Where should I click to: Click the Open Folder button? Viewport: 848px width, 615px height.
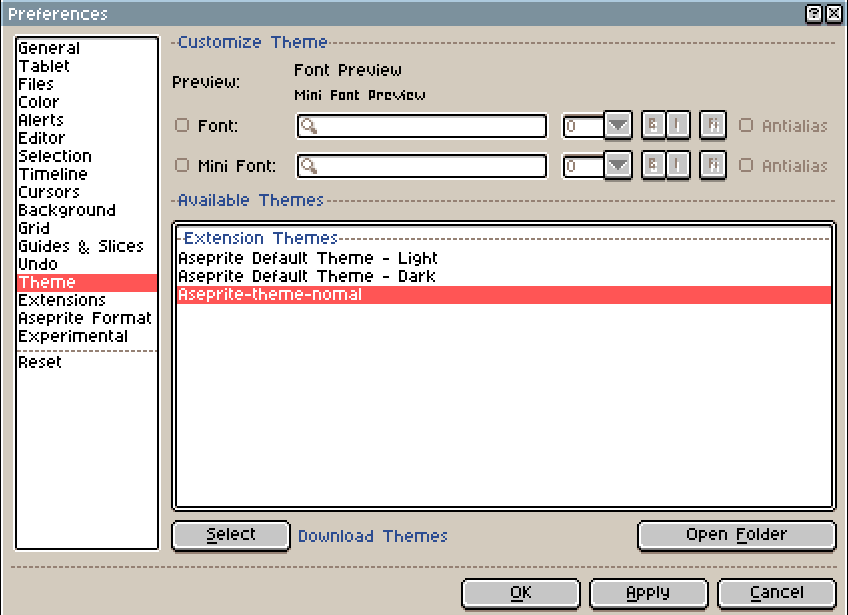click(x=737, y=535)
